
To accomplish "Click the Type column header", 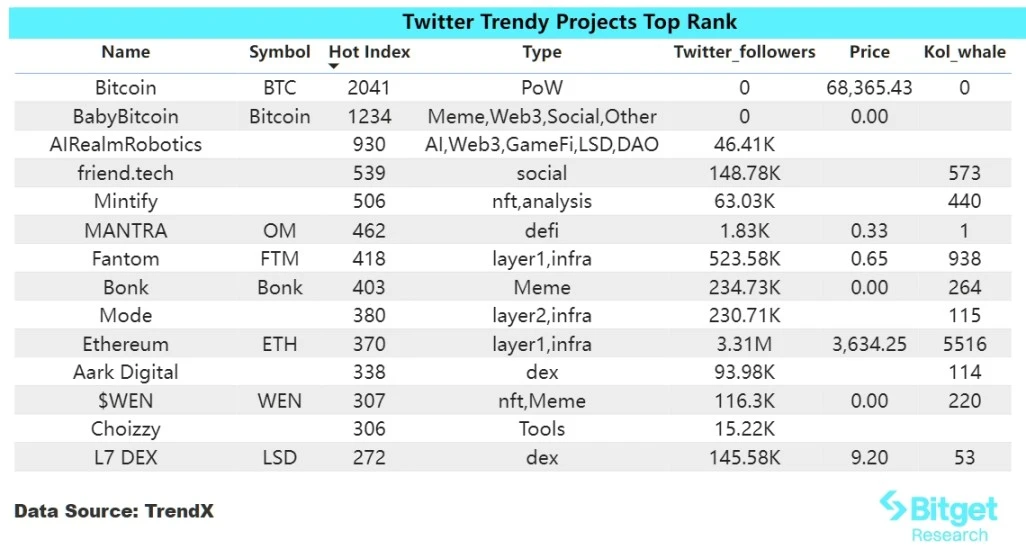I will (542, 52).
